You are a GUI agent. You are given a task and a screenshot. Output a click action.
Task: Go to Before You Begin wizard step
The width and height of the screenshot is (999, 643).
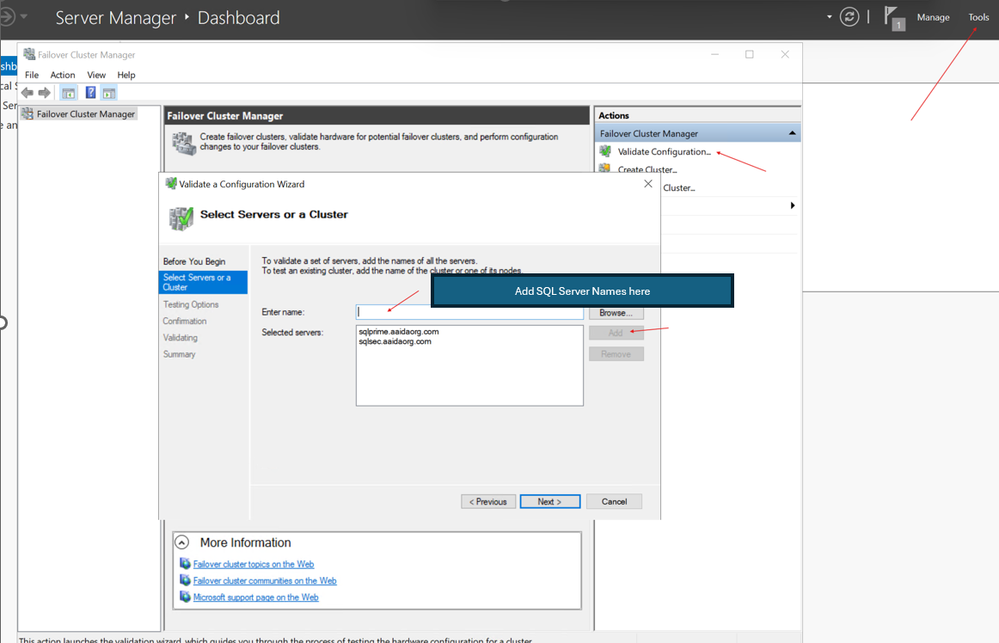click(x=194, y=261)
